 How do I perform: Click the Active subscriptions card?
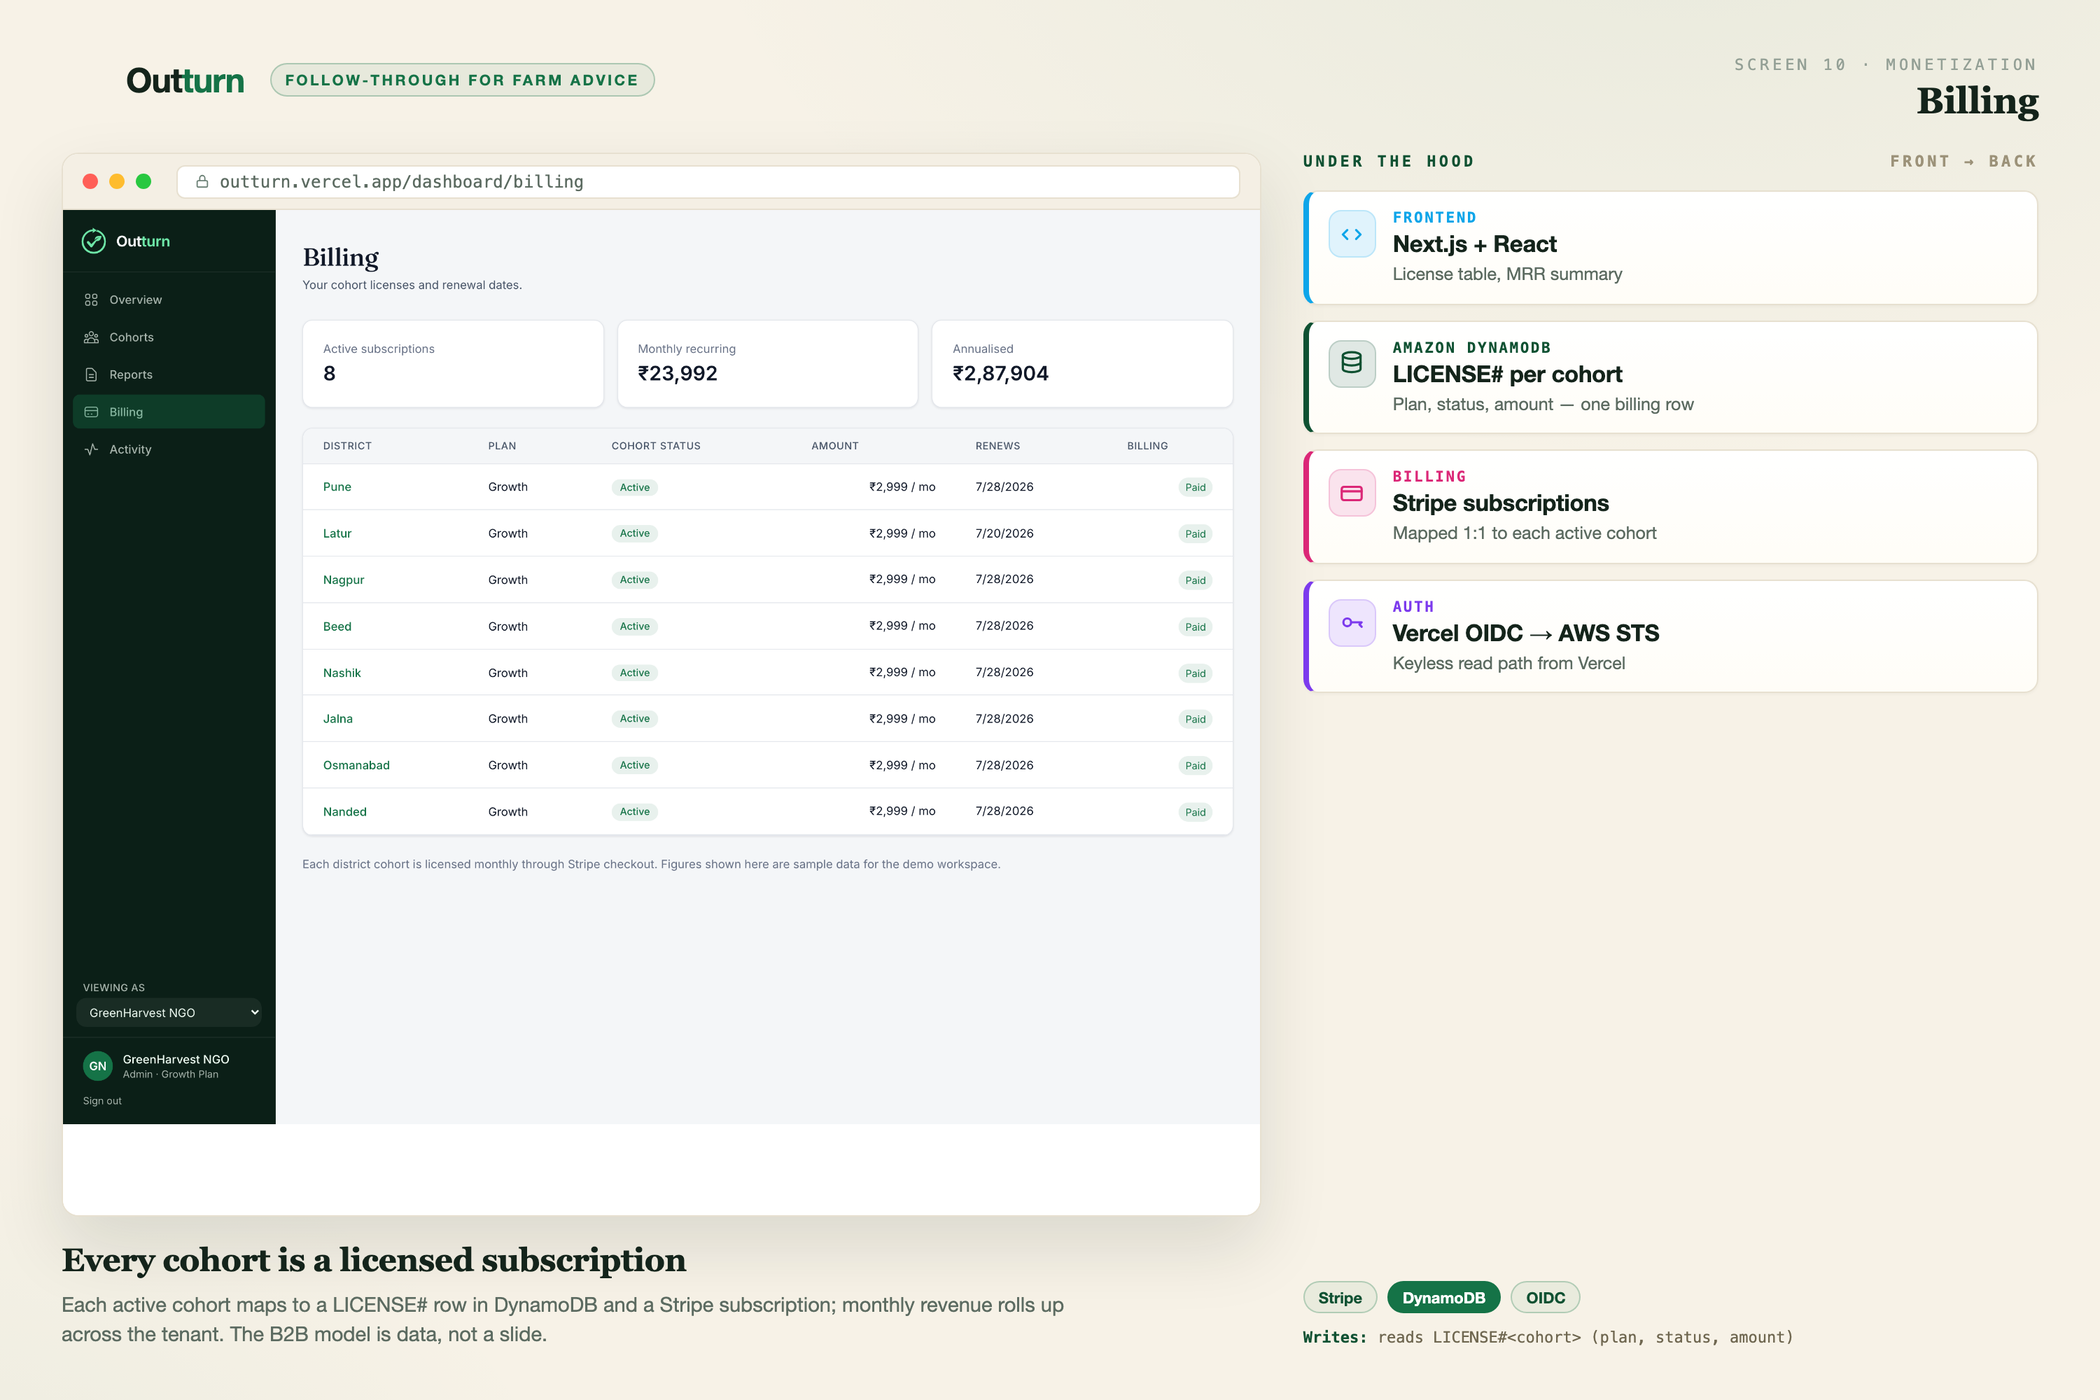[x=453, y=364]
